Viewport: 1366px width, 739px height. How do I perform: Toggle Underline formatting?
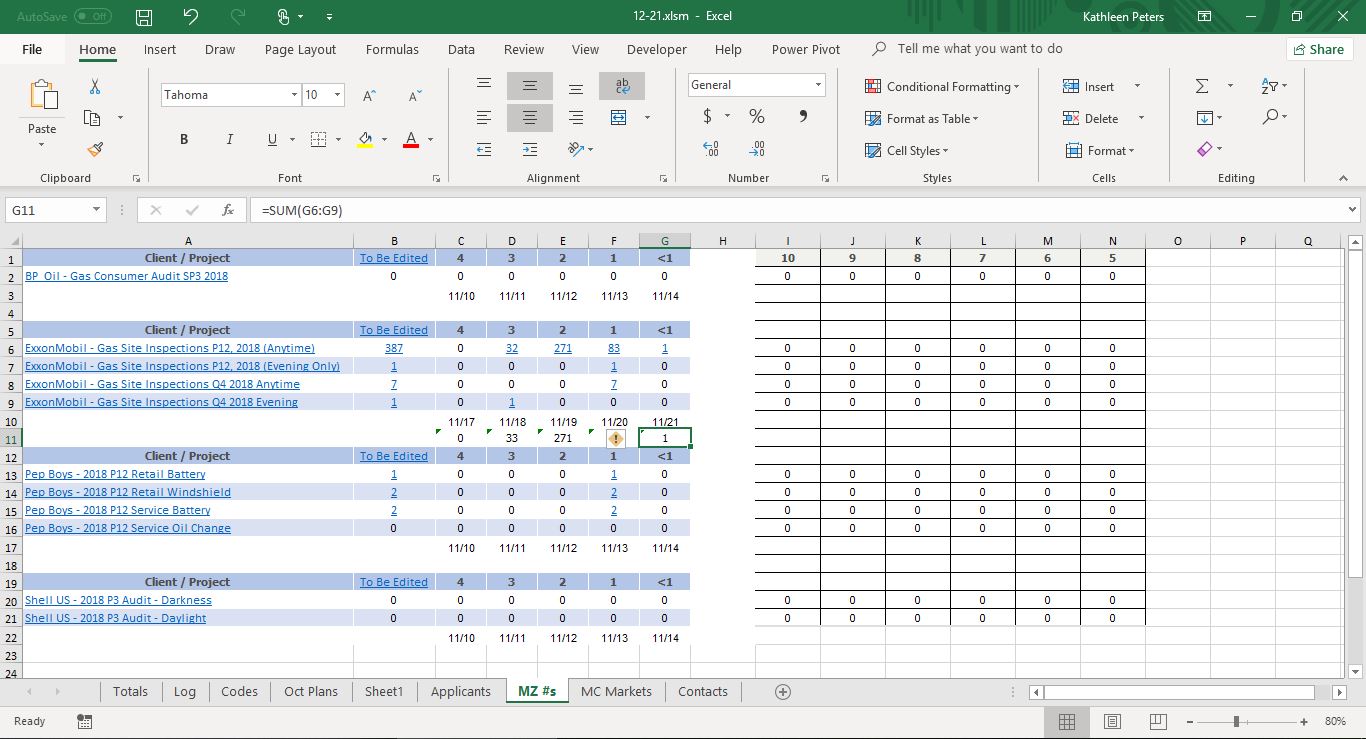tap(273, 140)
